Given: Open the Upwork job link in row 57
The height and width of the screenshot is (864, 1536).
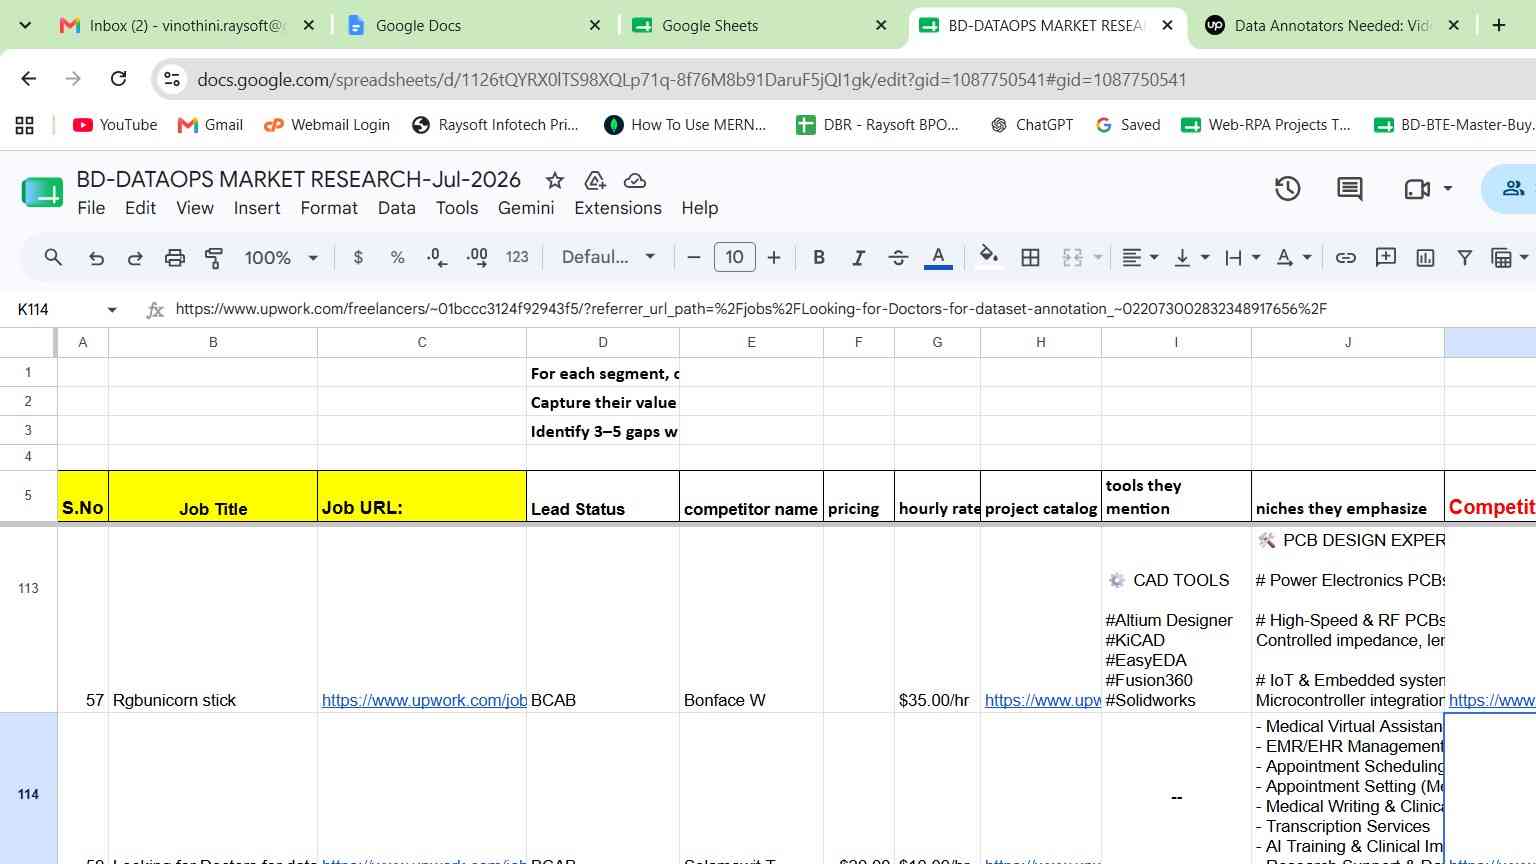Looking at the screenshot, I should tap(423, 700).
